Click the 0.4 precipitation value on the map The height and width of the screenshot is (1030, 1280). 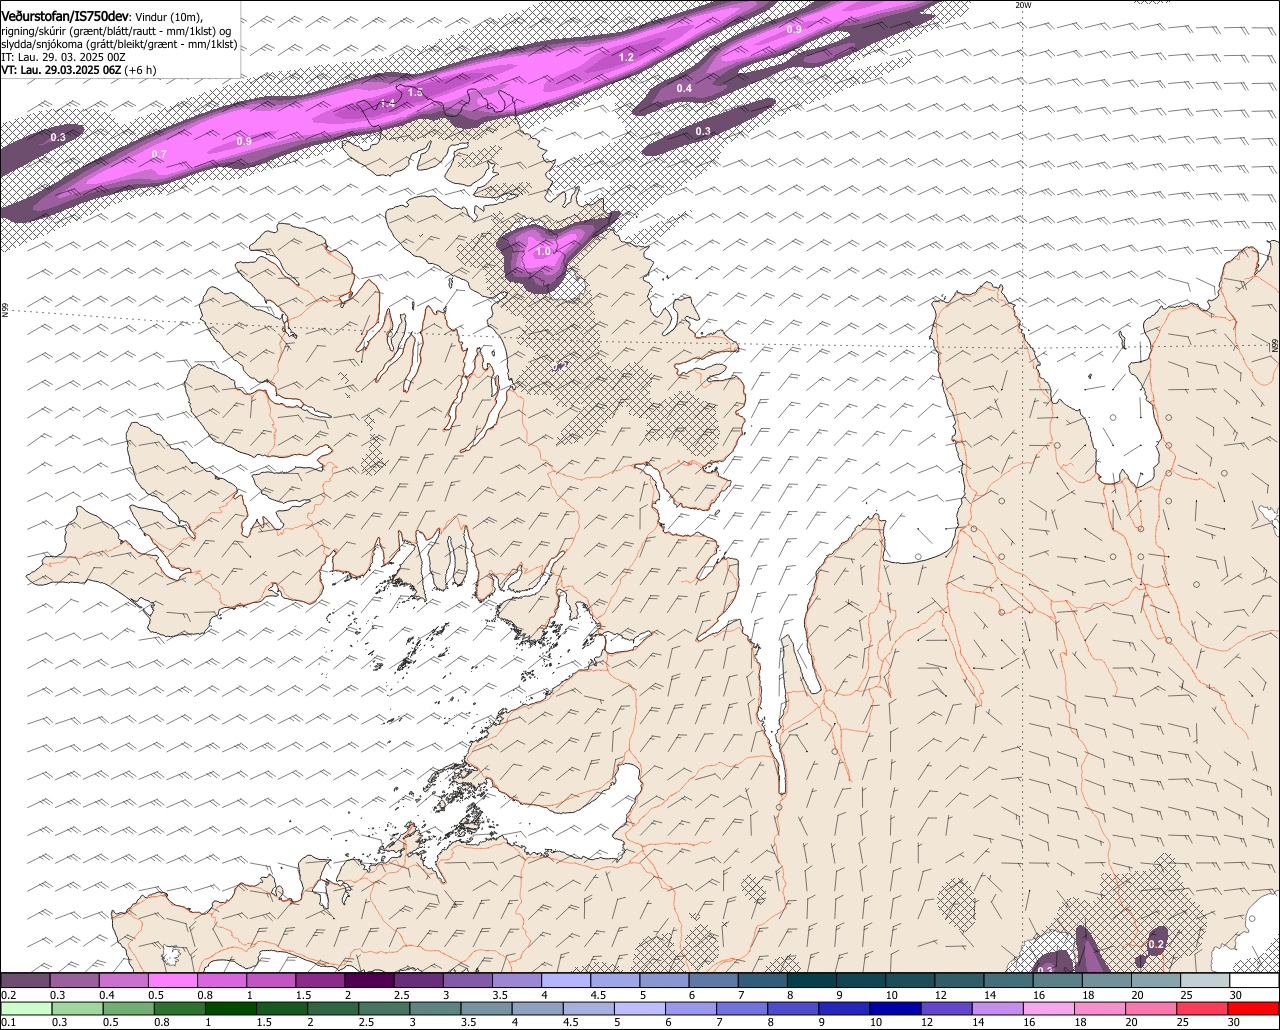pyautogui.click(x=684, y=89)
